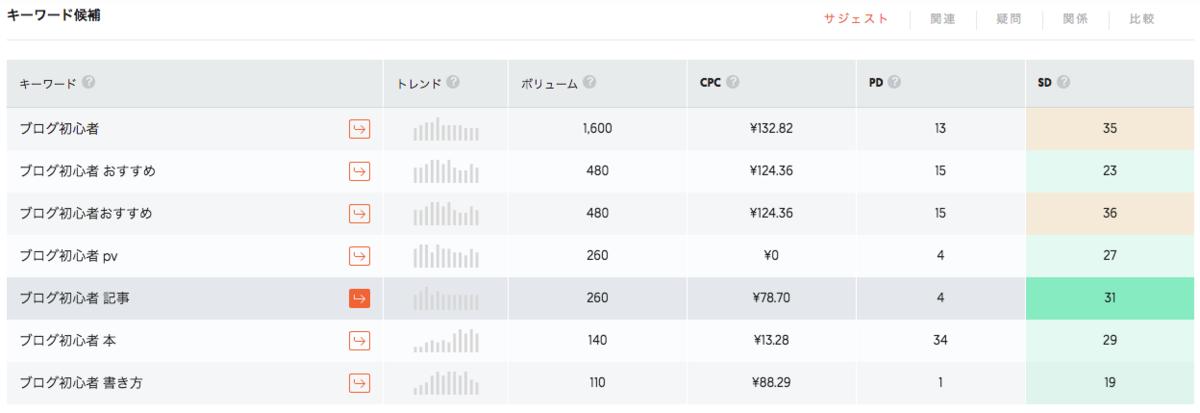
Task: Click PD value 34
Action: tap(940, 341)
